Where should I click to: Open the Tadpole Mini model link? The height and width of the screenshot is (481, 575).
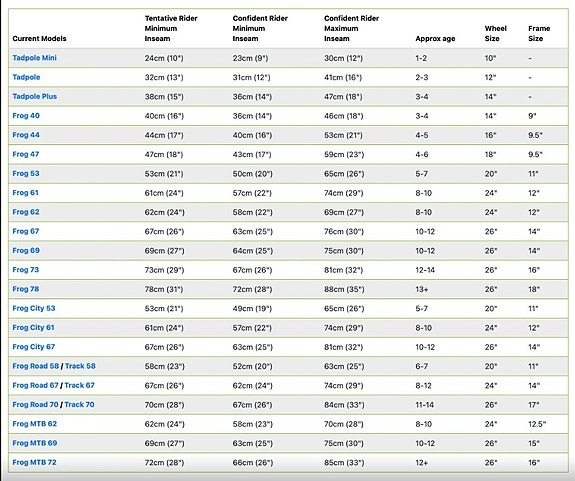[x=34, y=58]
